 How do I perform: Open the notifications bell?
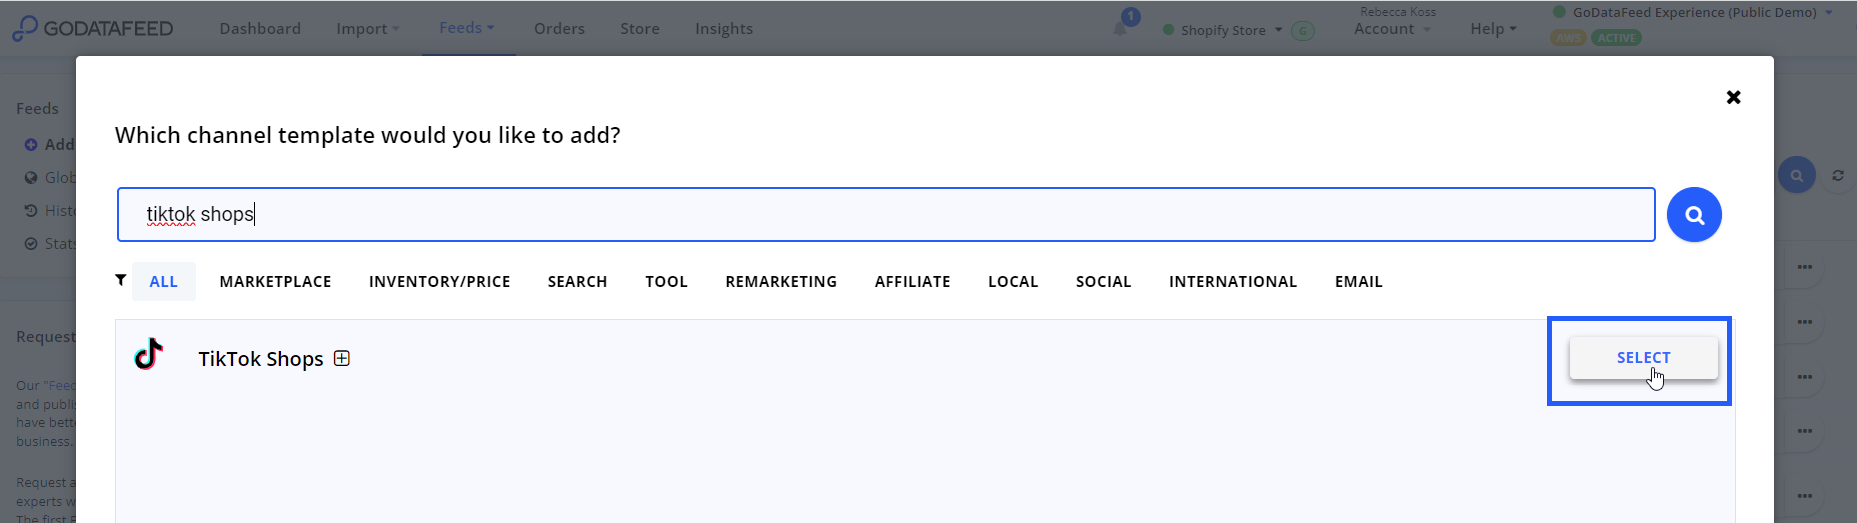(1120, 28)
